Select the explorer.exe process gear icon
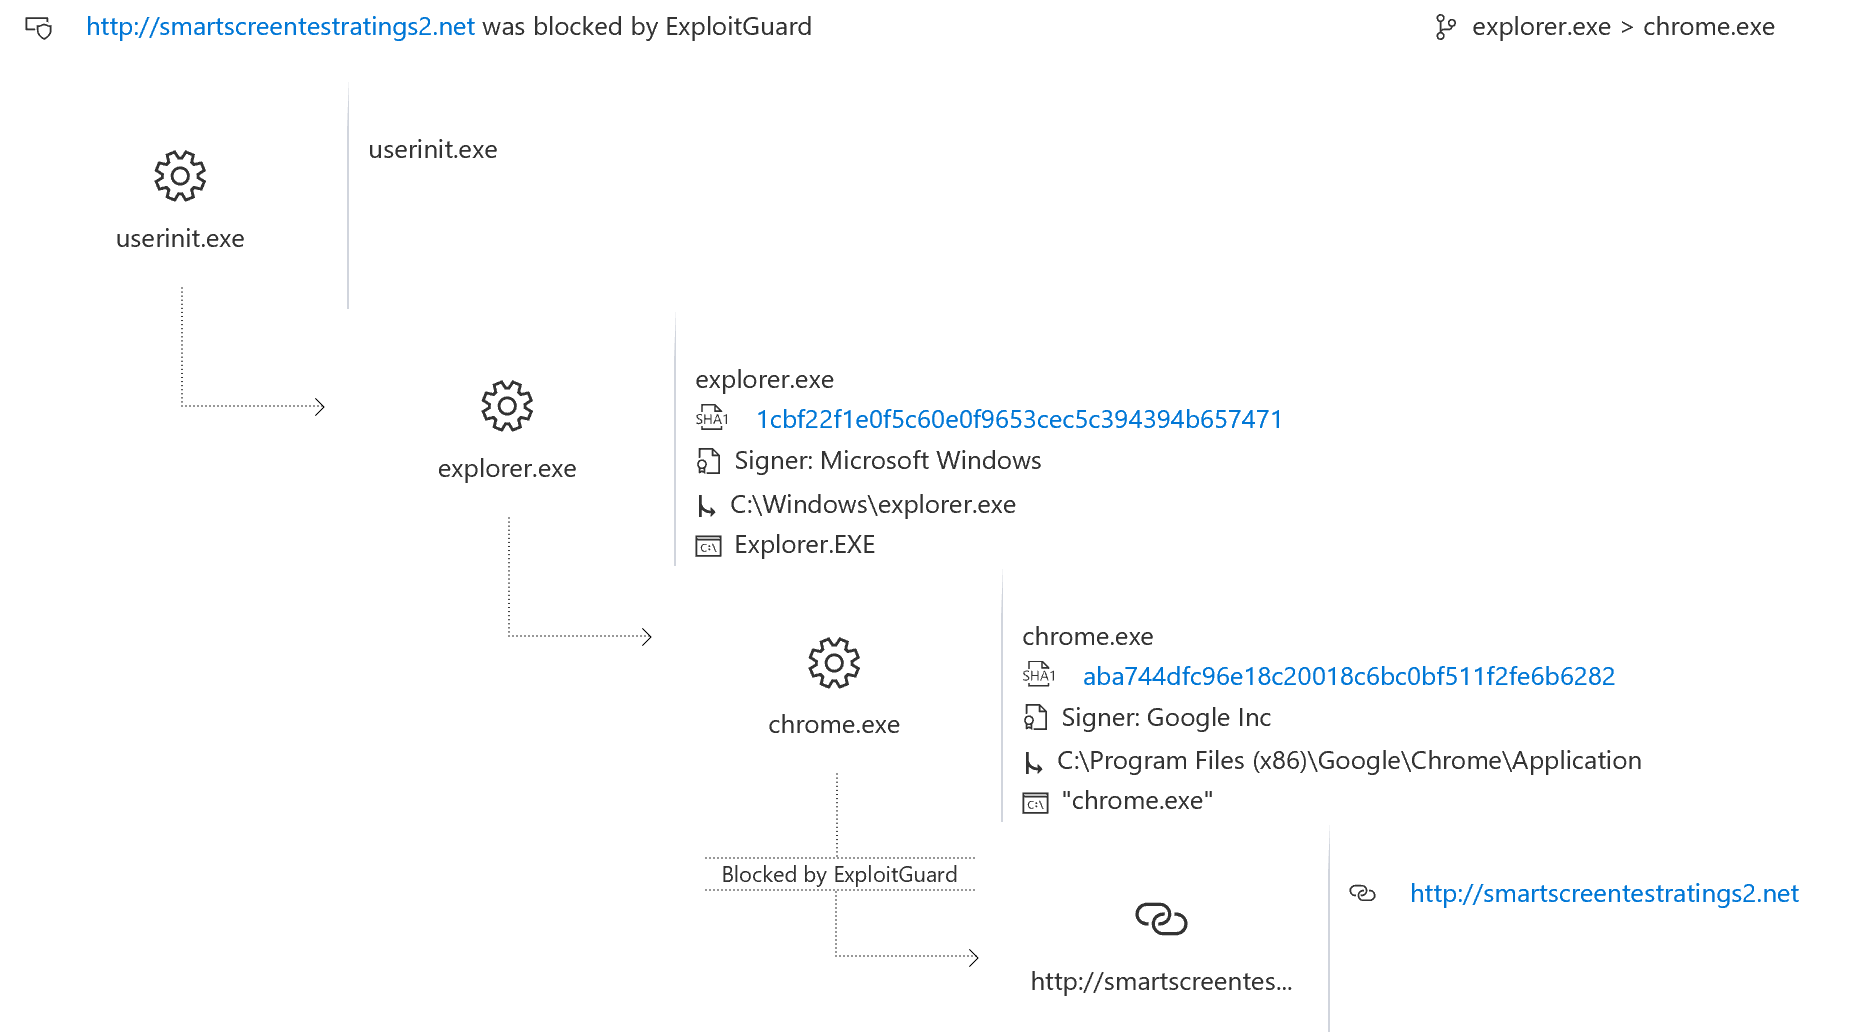Viewport: 1854px width, 1032px height. tap(507, 406)
